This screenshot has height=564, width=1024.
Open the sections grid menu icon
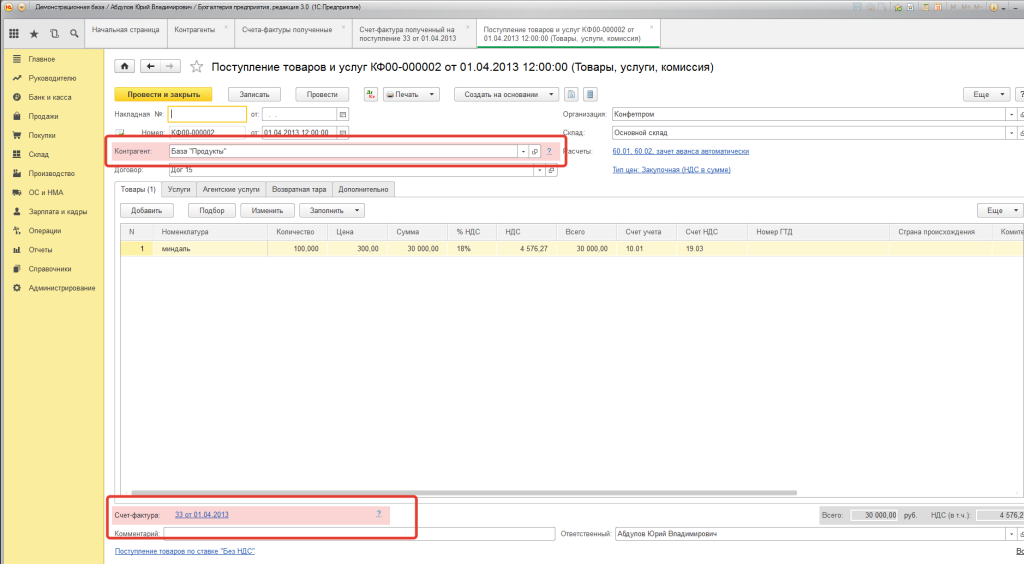(x=14, y=33)
